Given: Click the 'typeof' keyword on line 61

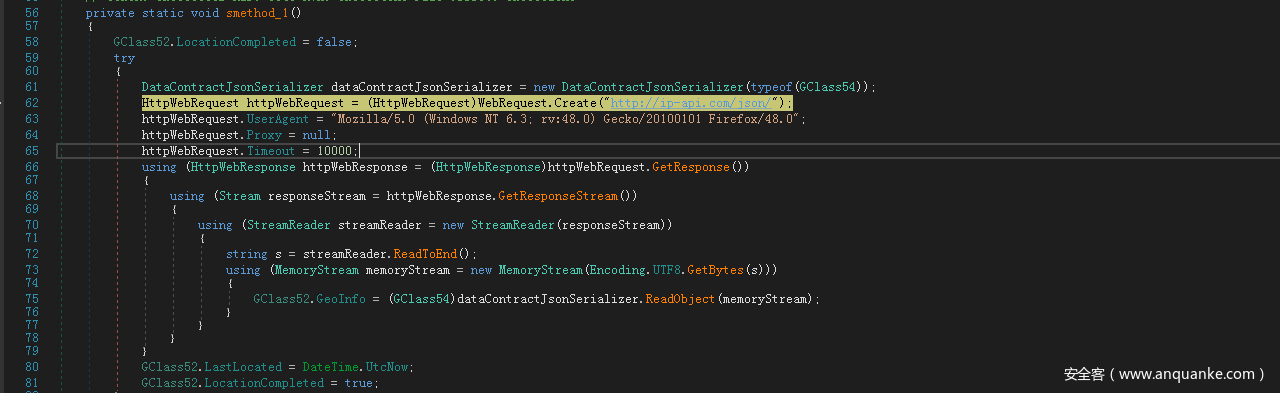Looking at the screenshot, I should click(771, 87).
